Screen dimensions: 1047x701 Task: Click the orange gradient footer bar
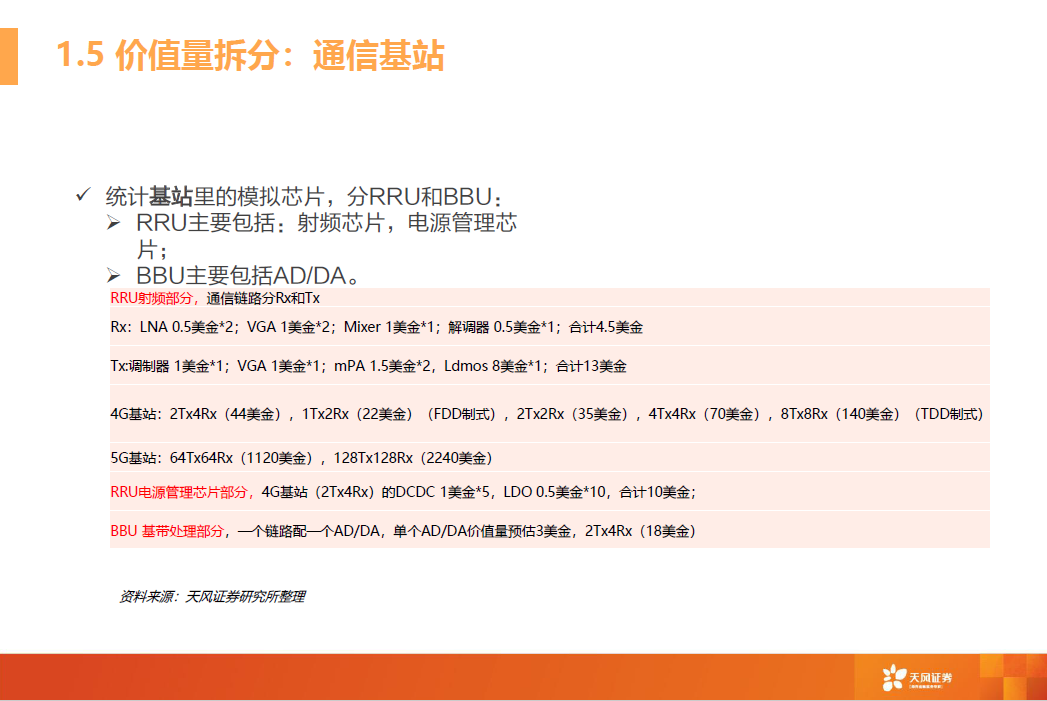tap(420, 677)
